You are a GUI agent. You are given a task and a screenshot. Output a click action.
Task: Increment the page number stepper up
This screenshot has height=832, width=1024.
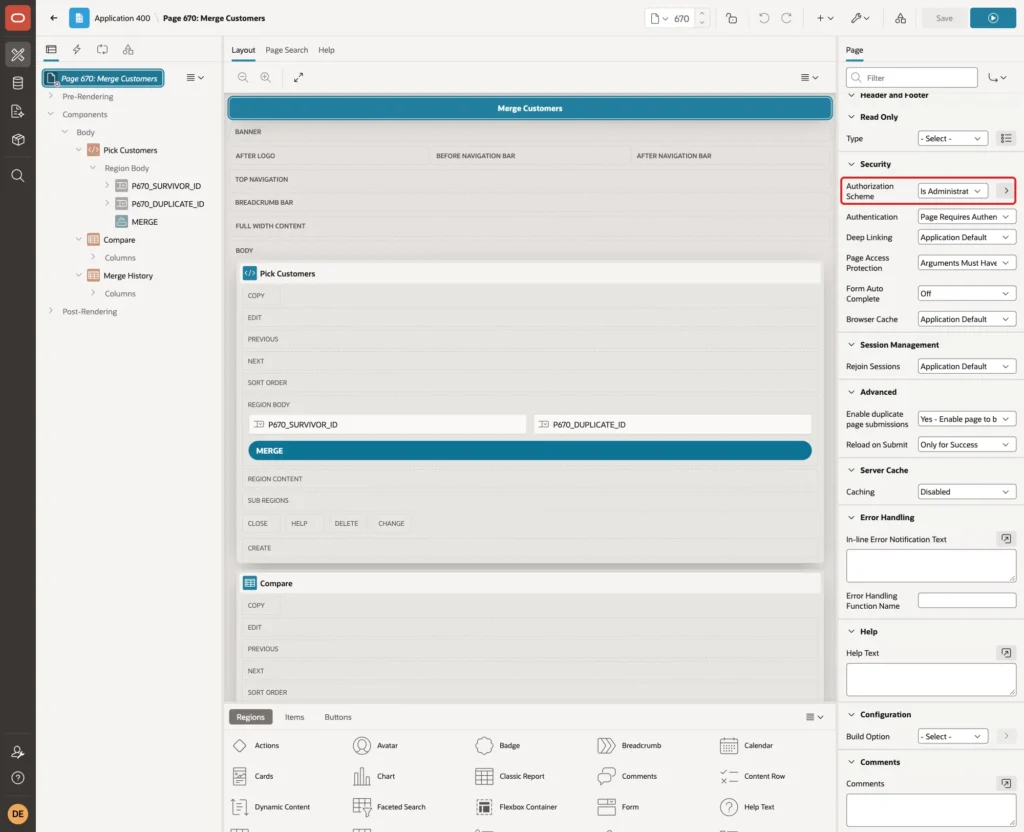pyautogui.click(x=702, y=13)
